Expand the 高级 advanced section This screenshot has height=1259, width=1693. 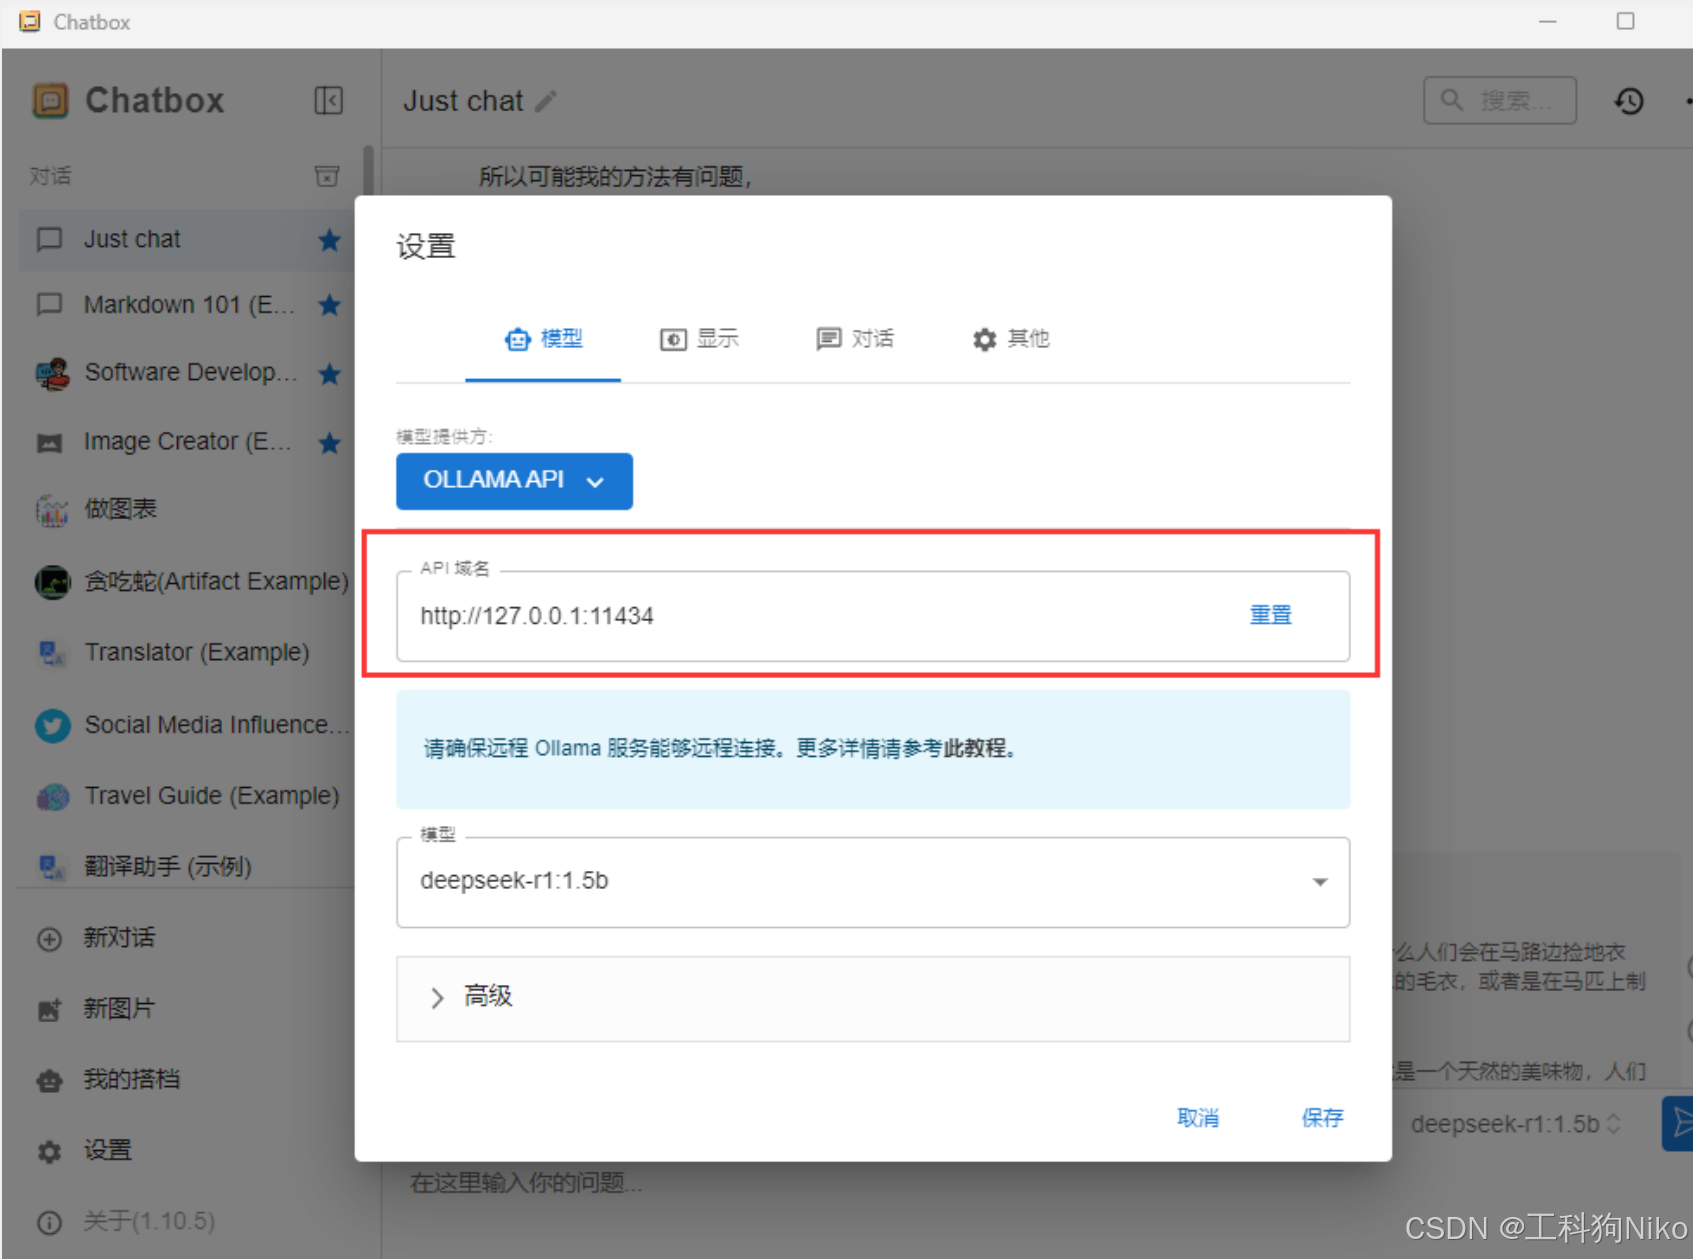click(x=873, y=998)
